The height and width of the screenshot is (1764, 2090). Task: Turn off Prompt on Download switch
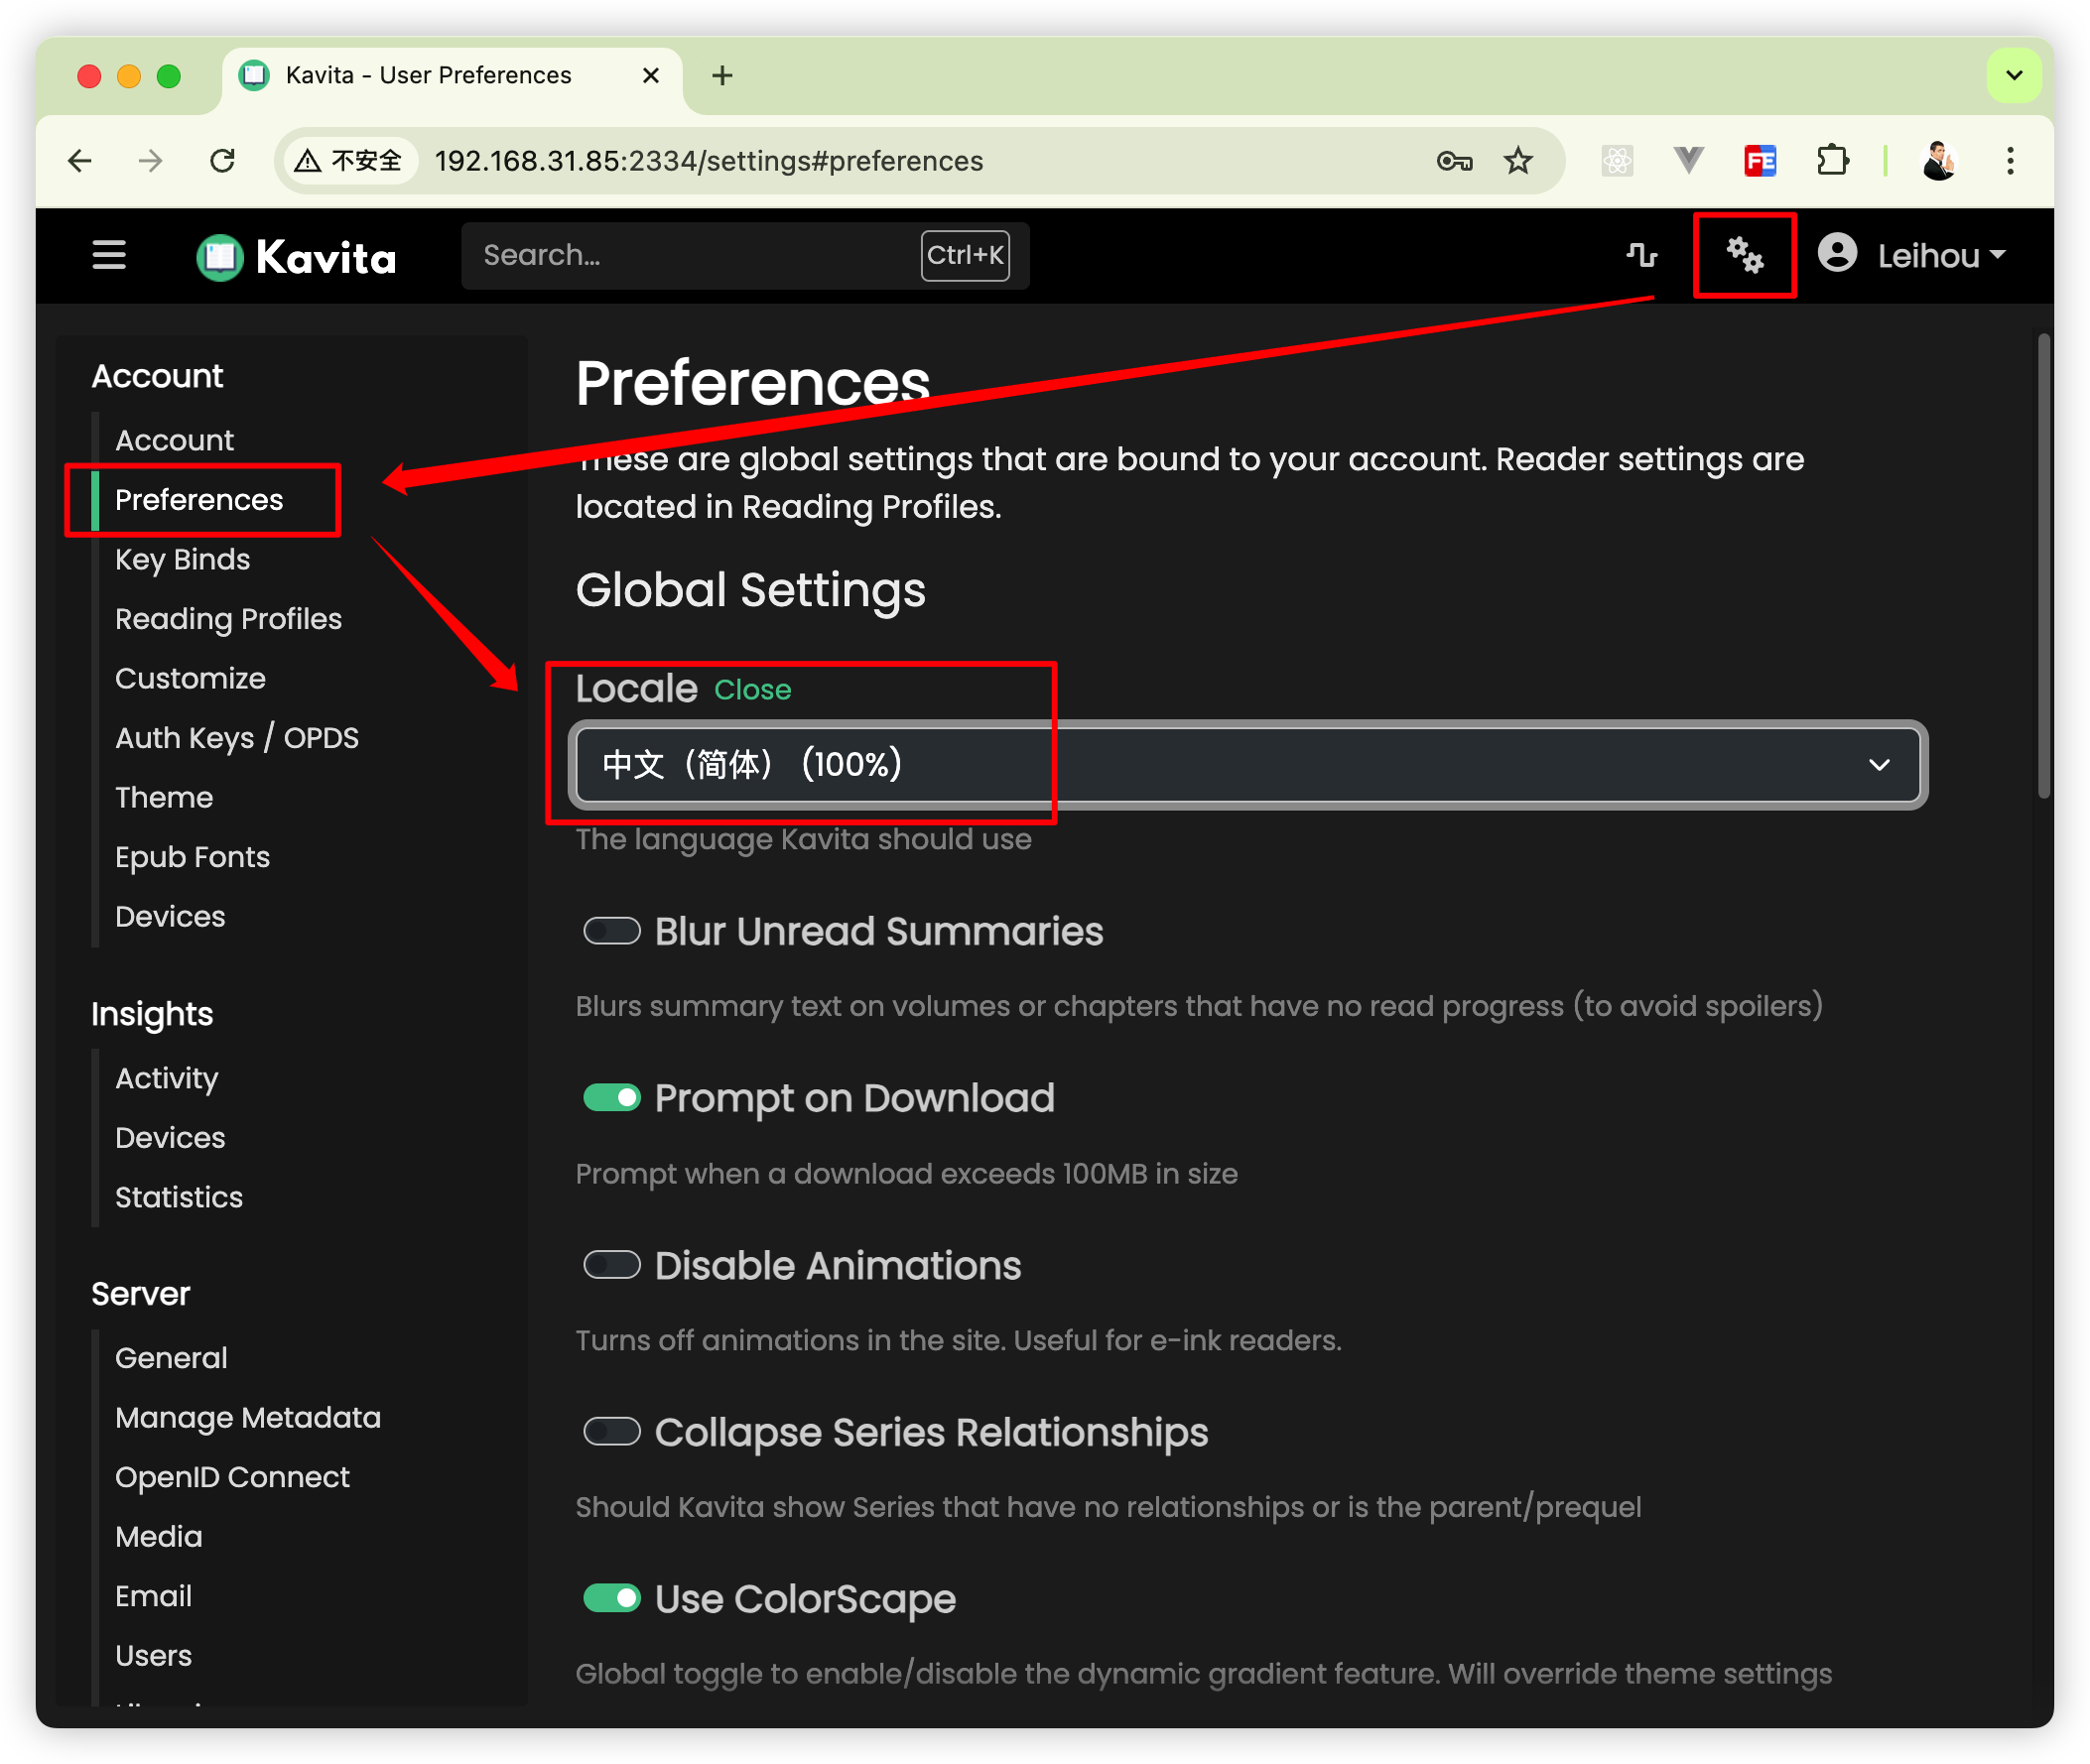pos(612,1098)
